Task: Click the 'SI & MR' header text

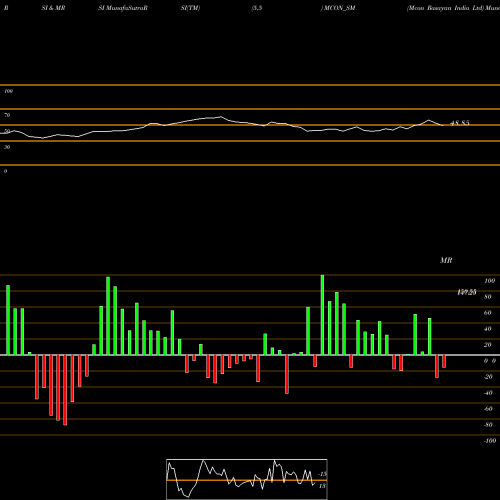Action: click(x=53, y=8)
